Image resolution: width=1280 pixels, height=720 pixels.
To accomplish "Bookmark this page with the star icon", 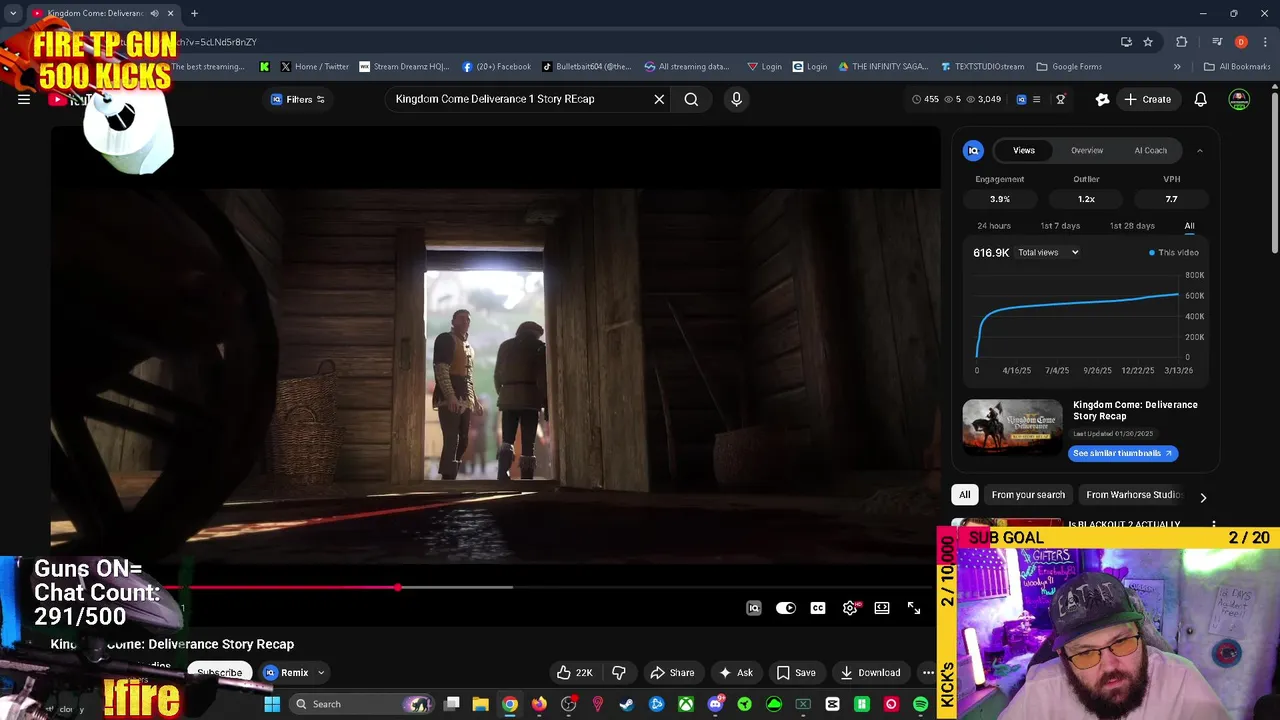I will click(1148, 42).
